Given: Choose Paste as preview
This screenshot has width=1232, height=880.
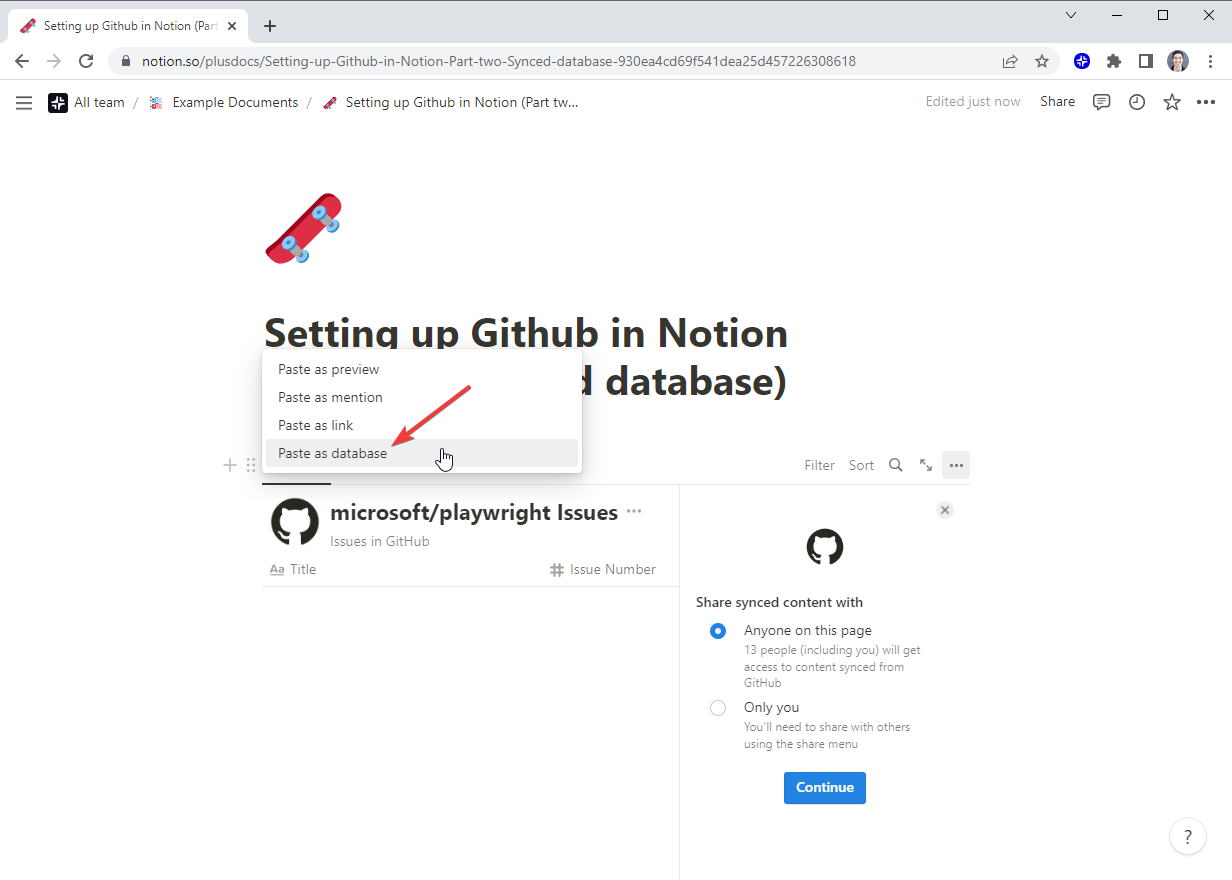Looking at the screenshot, I should 422,369.
